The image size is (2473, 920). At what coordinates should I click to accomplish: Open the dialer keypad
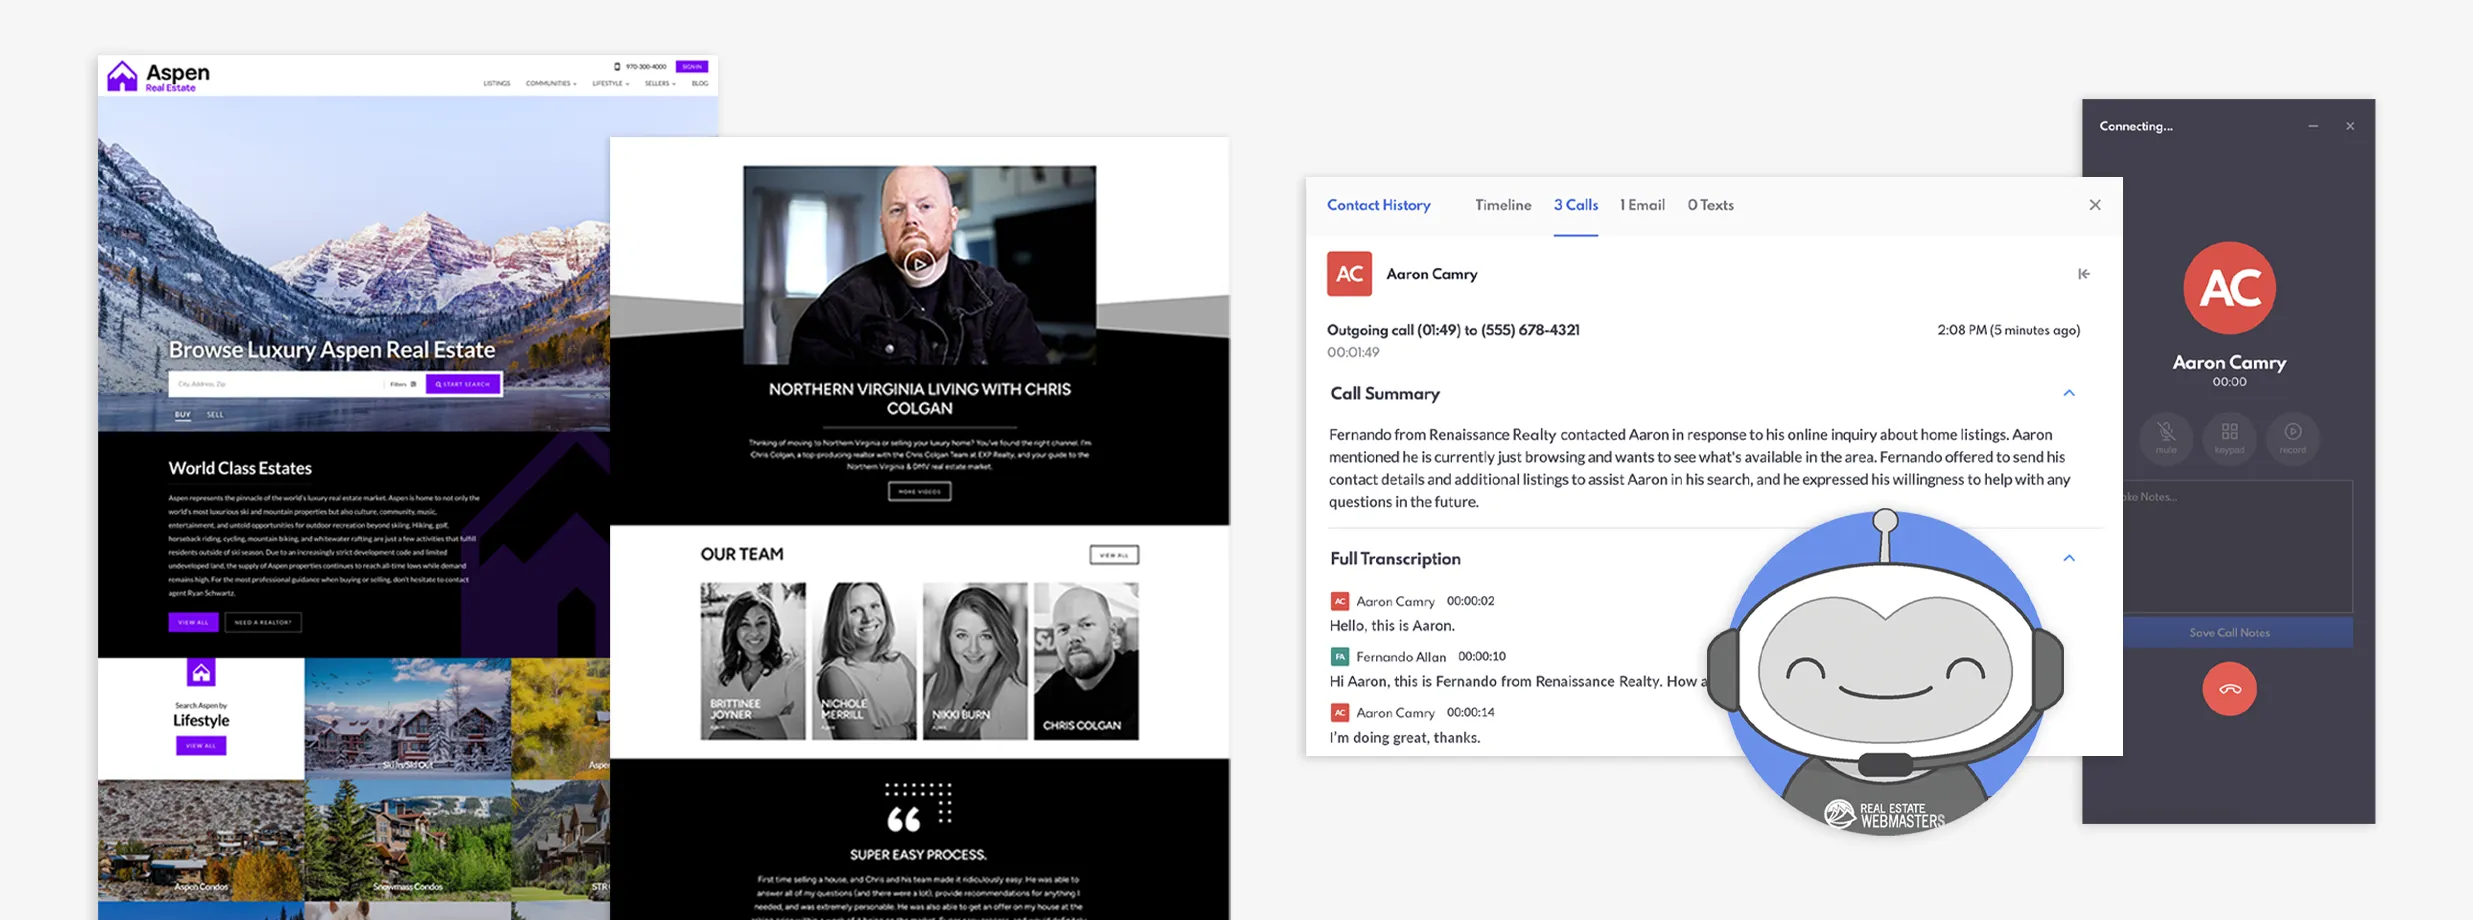pyautogui.click(x=2229, y=436)
